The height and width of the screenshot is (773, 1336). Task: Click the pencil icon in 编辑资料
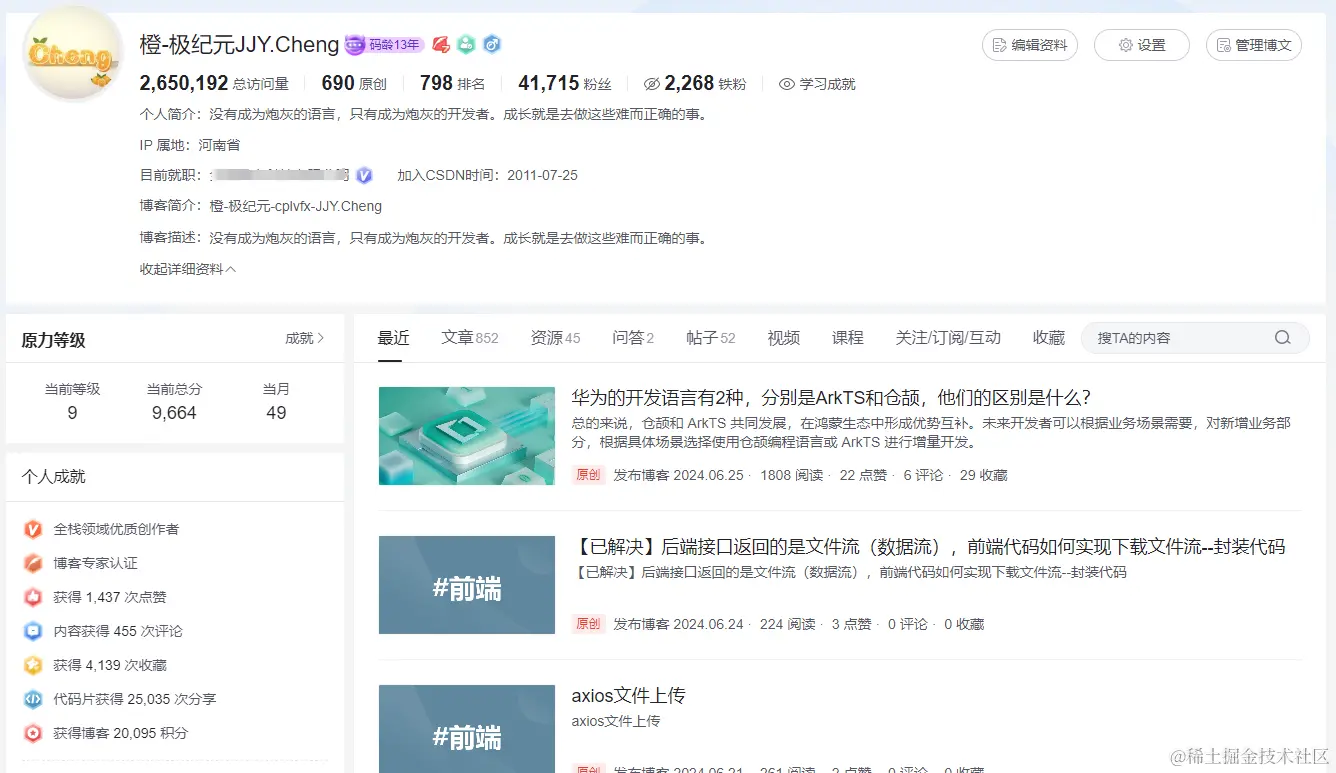click(999, 45)
